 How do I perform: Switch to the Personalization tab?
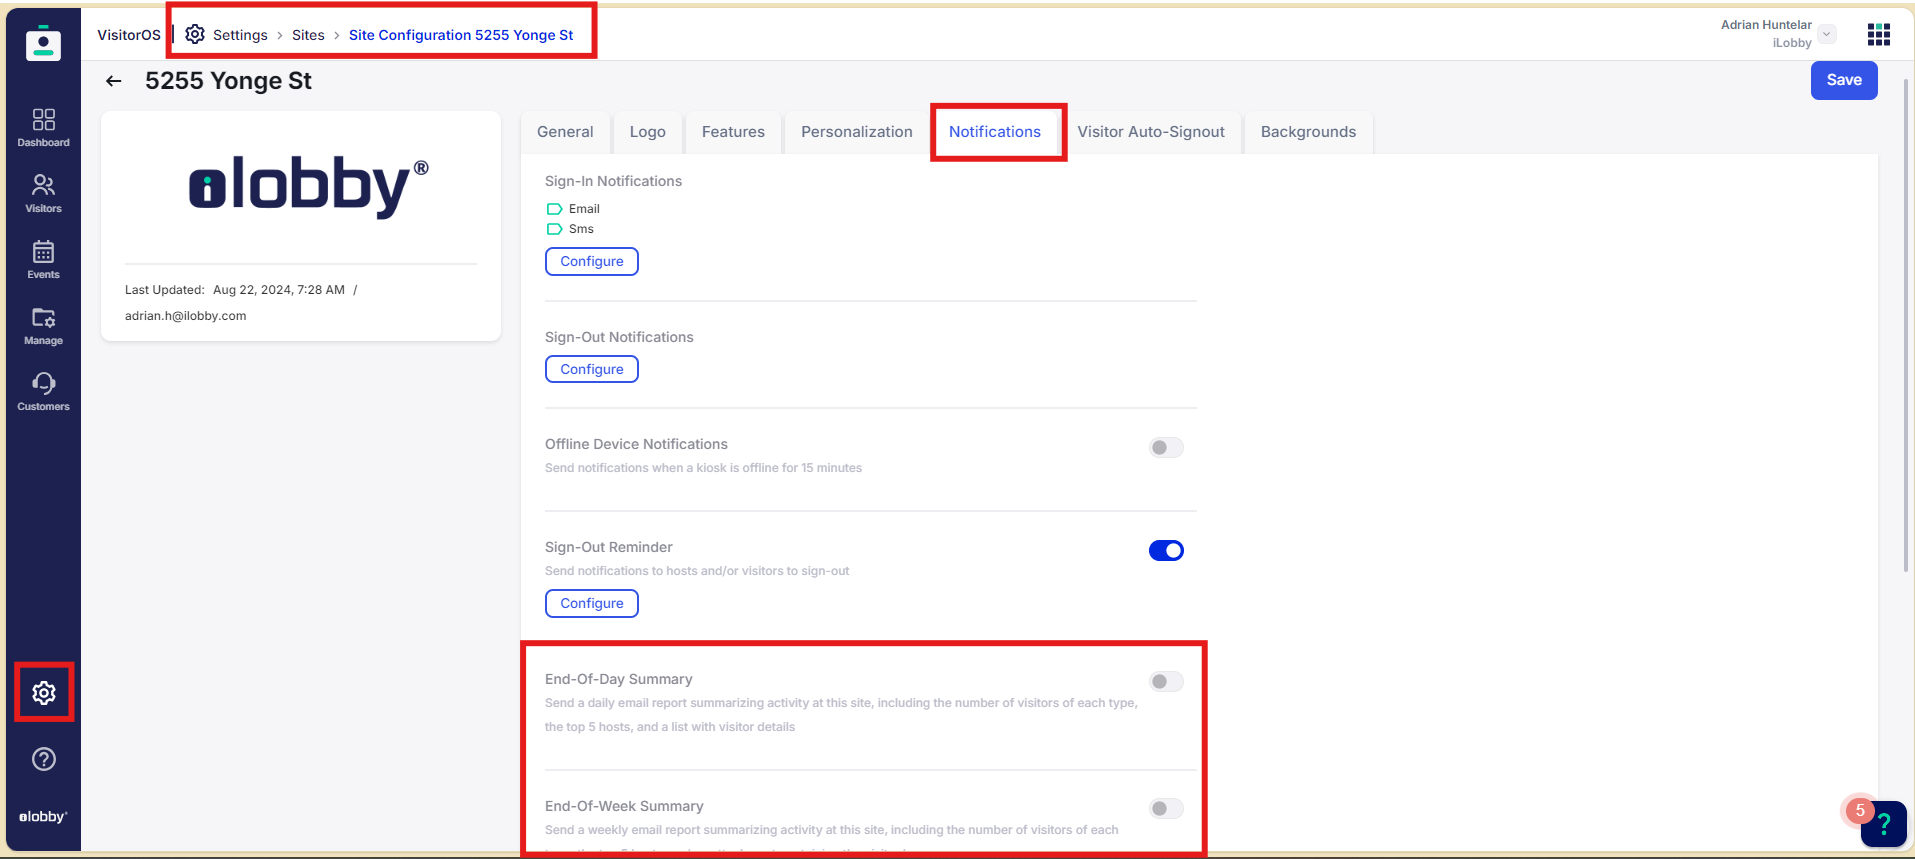coord(857,132)
